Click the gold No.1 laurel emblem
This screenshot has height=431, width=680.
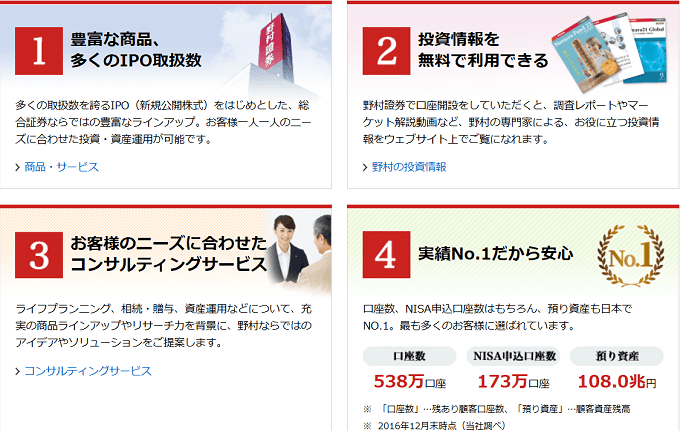click(x=631, y=256)
